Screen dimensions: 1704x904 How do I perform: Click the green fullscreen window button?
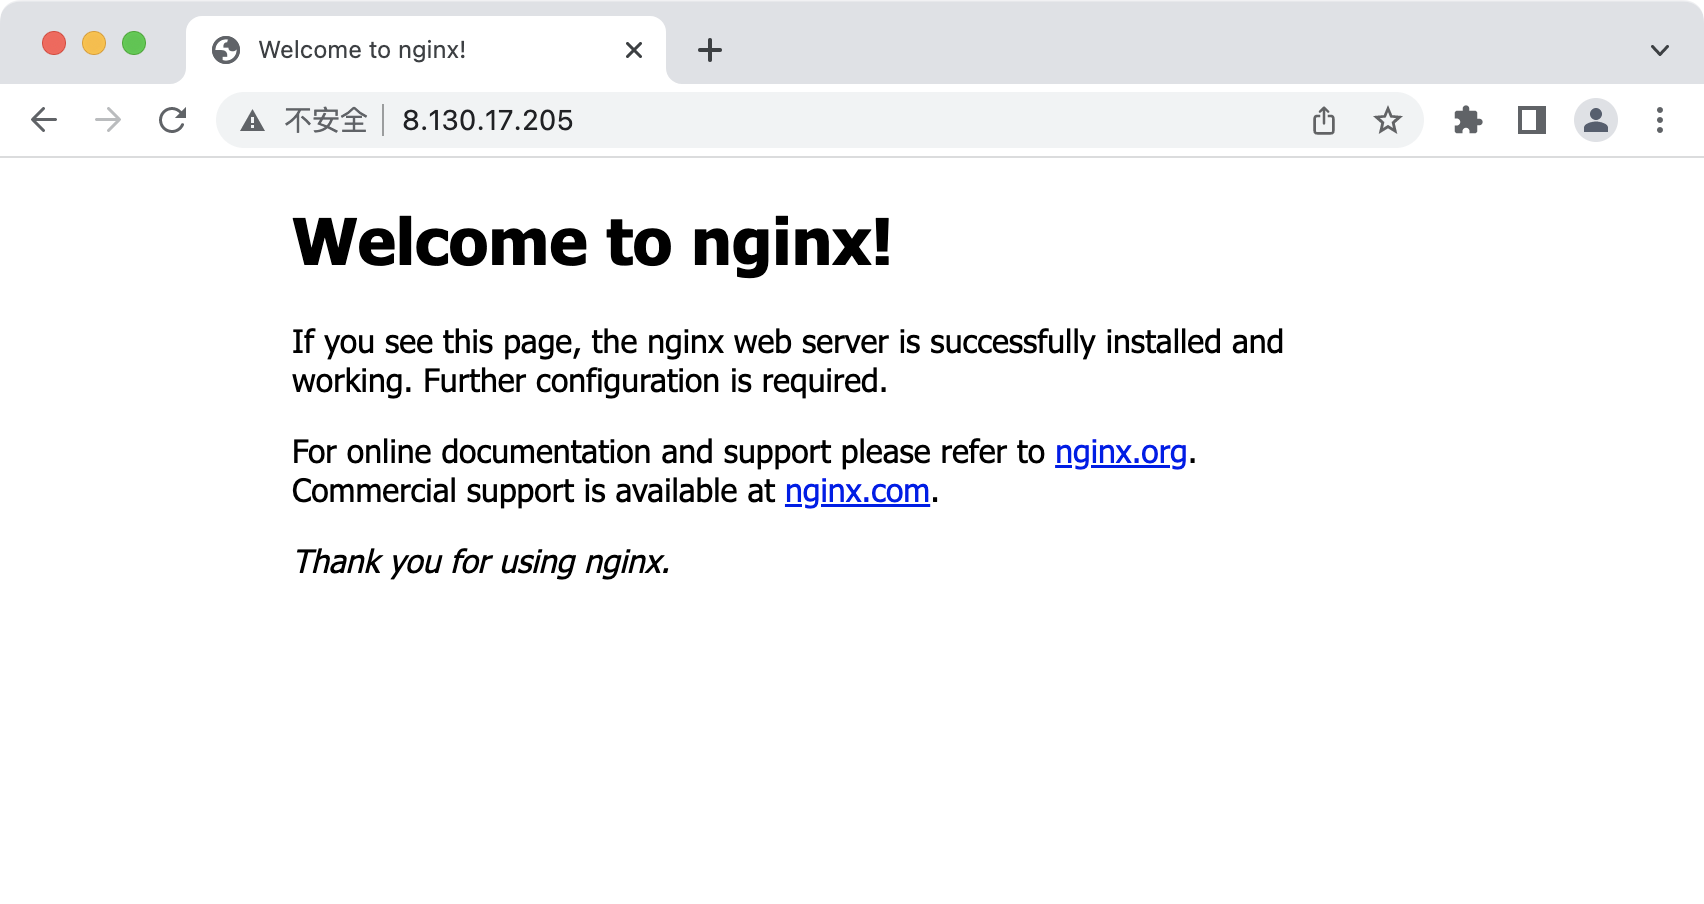click(x=134, y=43)
